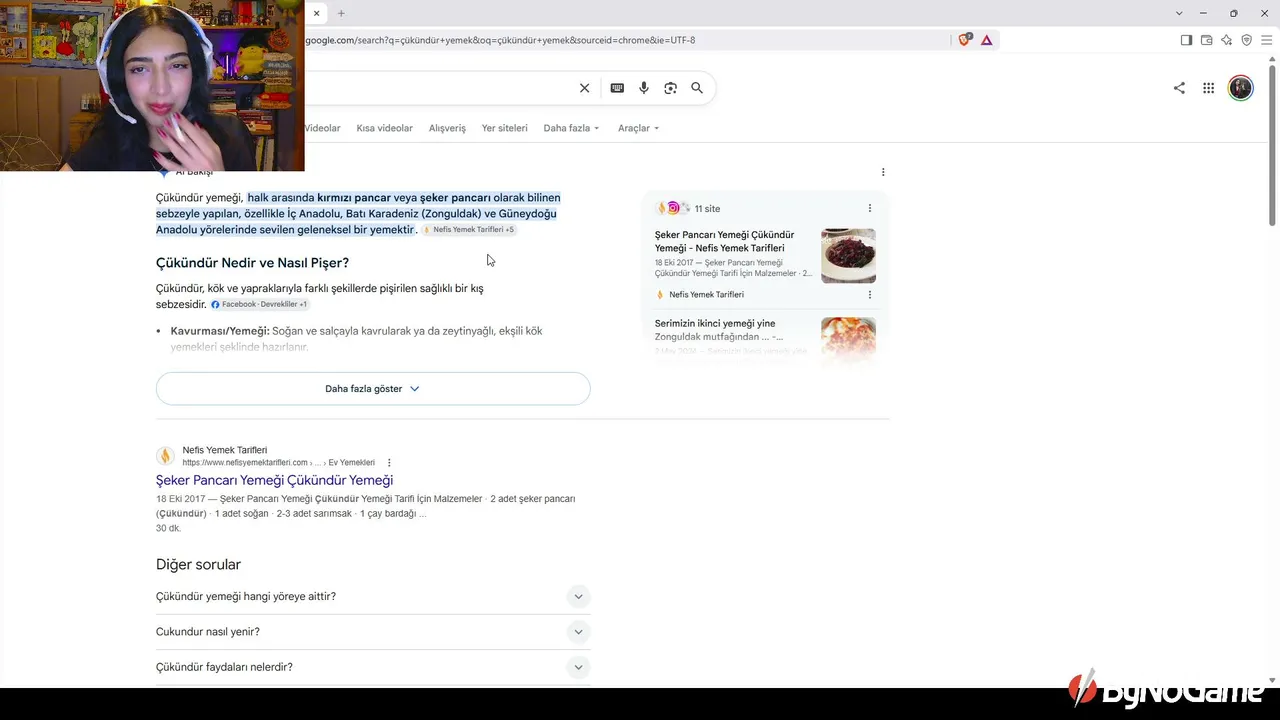Image resolution: width=1280 pixels, height=720 pixels.
Task: Open the Google account profile picture
Action: coord(1241,88)
